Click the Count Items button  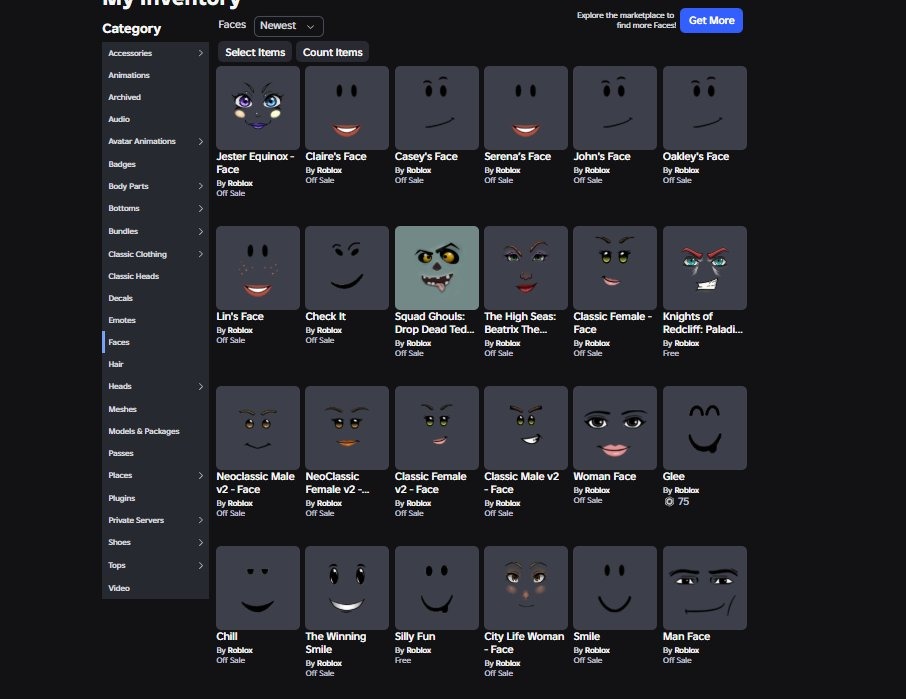(333, 52)
